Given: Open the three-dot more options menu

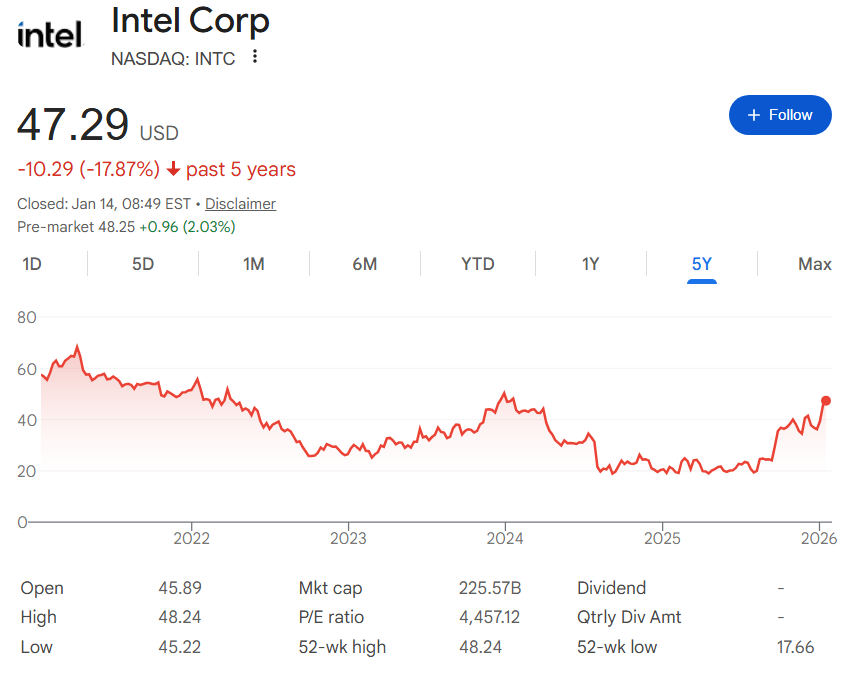Looking at the screenshot, I should click(x=255, y=57).
